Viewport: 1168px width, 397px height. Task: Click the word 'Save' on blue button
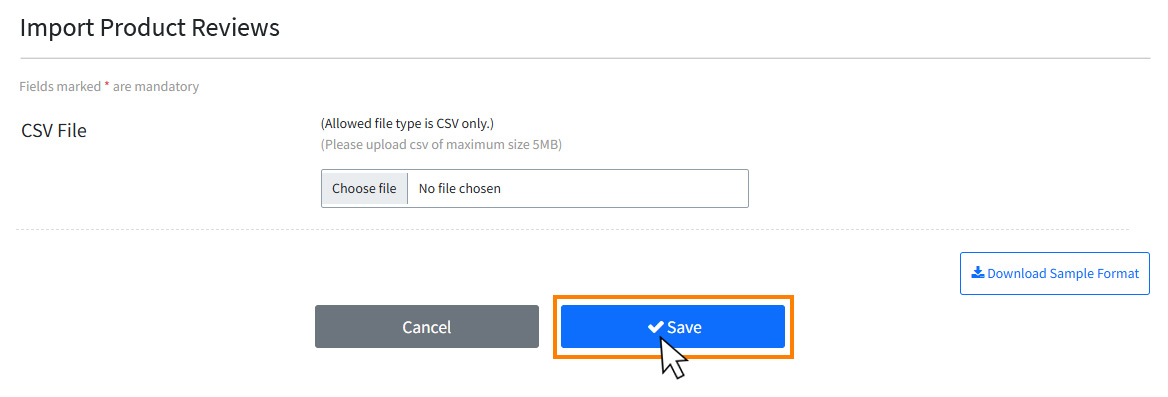click(685, 327)
